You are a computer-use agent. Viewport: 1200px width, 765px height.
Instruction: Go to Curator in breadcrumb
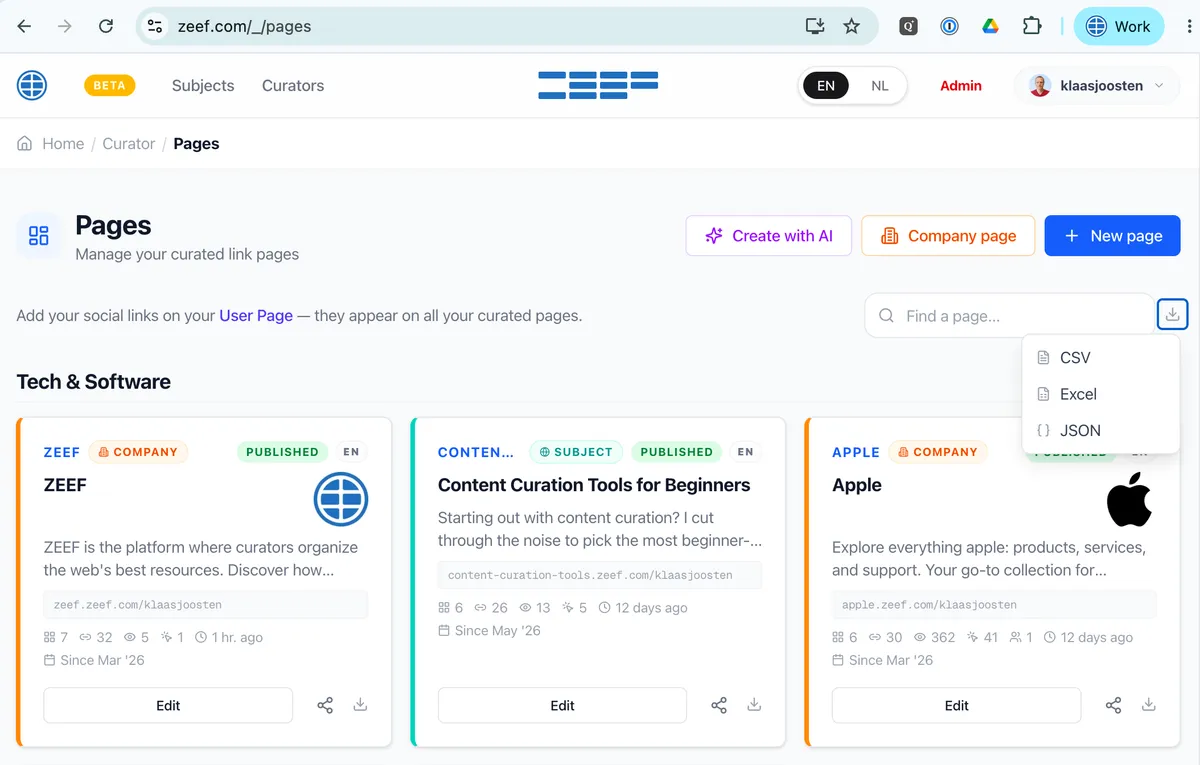(x=129, y=144)
